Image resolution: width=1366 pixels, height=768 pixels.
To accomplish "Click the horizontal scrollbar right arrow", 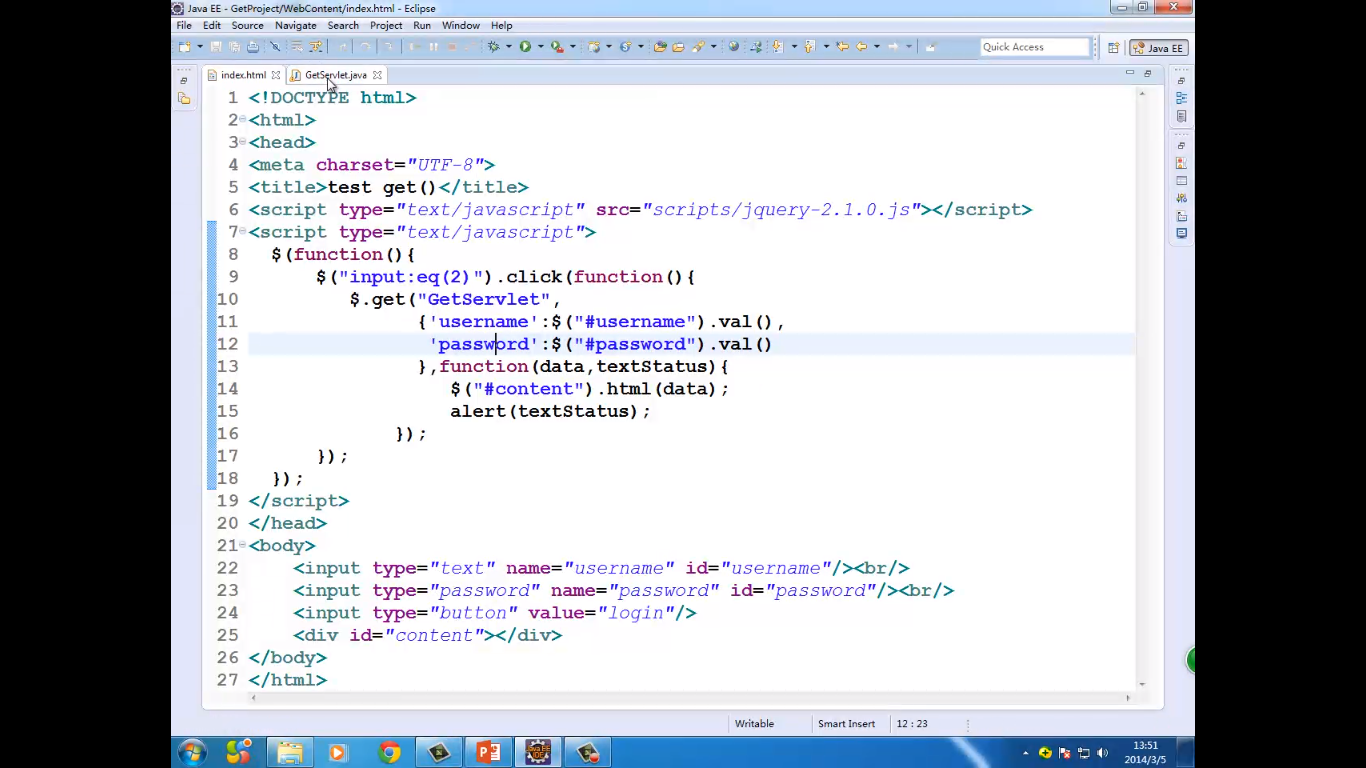I will click(x=1129, y=698).
